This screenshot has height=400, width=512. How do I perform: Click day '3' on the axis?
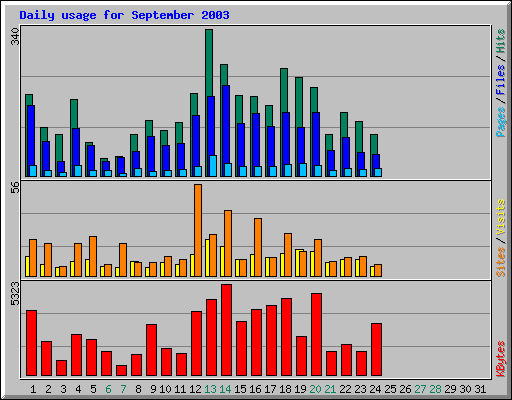coord(63,389)
